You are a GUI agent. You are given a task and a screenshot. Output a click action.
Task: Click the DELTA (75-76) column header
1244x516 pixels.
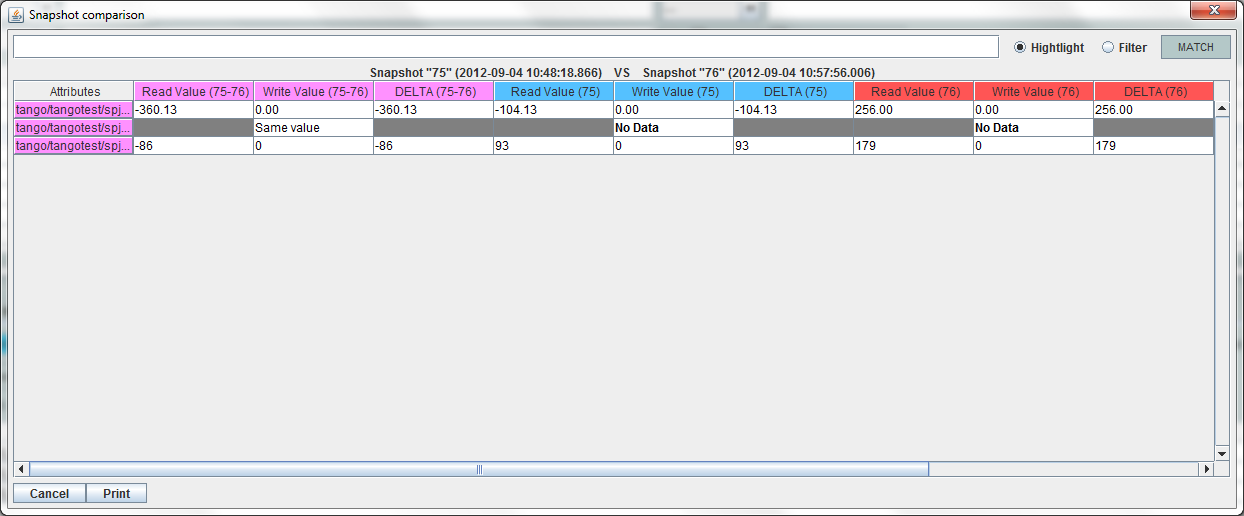(x=434, y=91)
